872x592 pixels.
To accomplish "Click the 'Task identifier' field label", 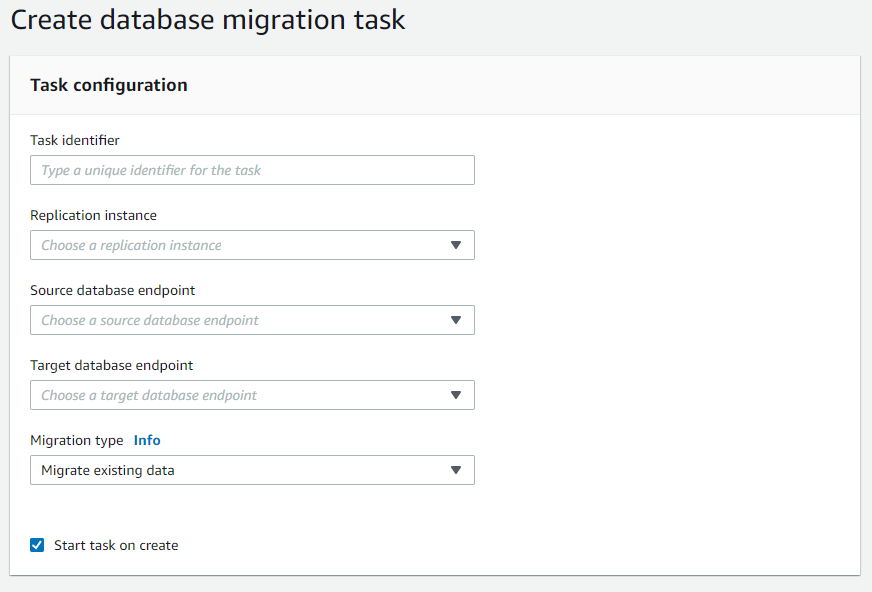I will 75,140.
